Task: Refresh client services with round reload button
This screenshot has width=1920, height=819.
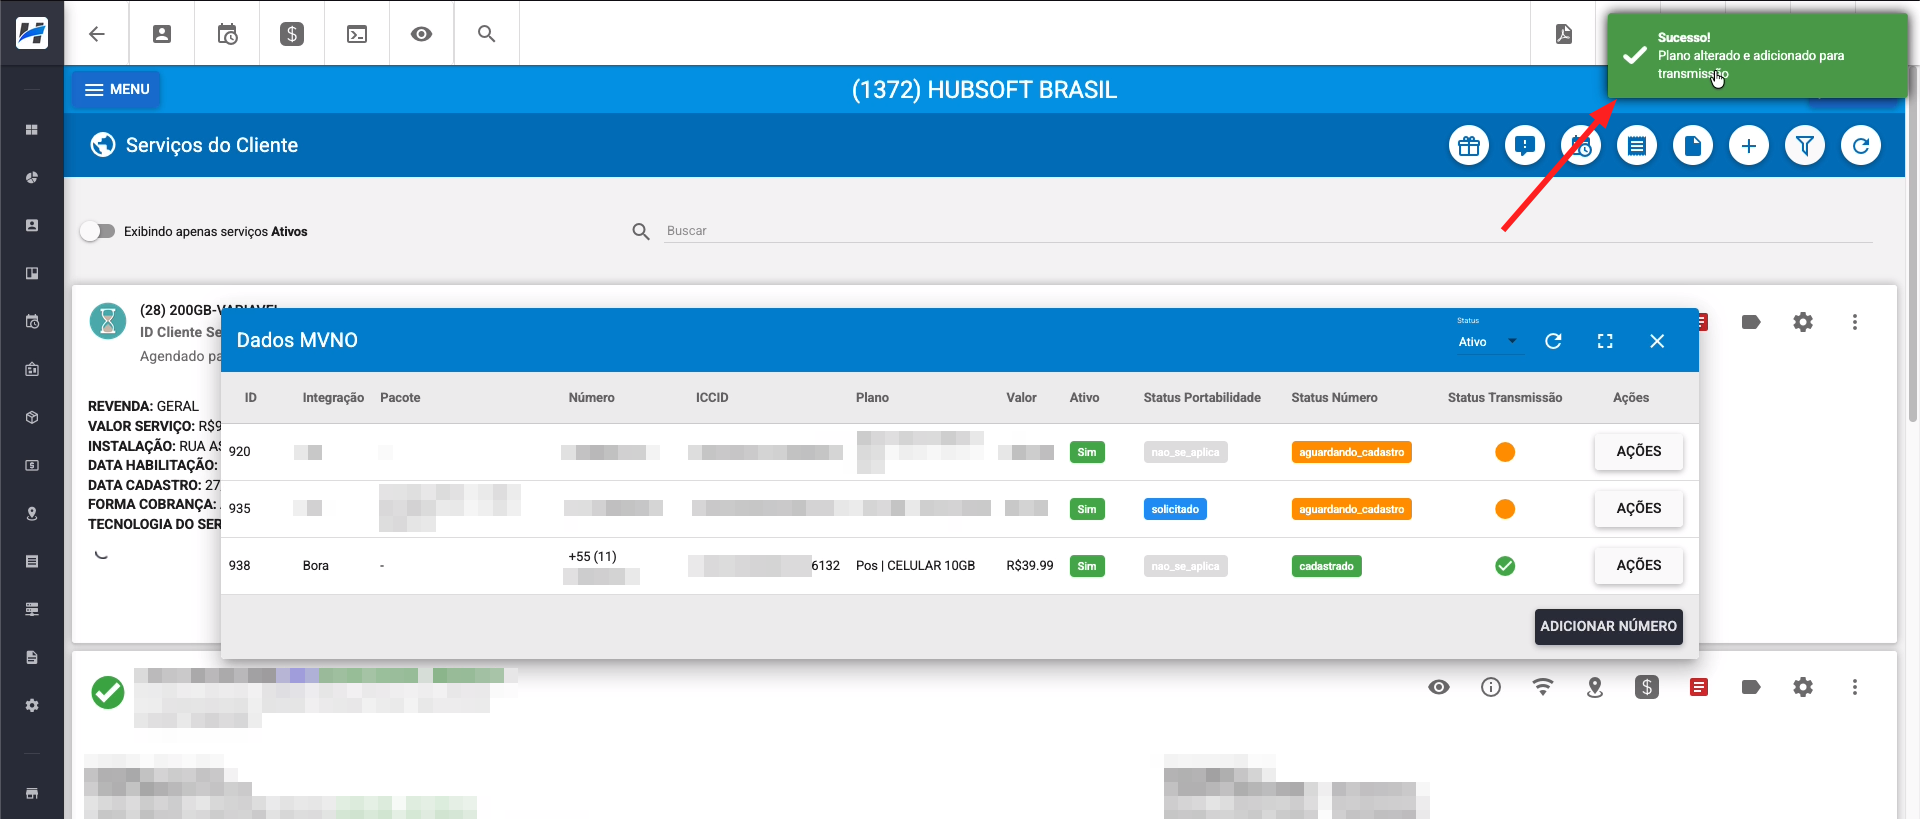Action: [x=1861, y=146]
